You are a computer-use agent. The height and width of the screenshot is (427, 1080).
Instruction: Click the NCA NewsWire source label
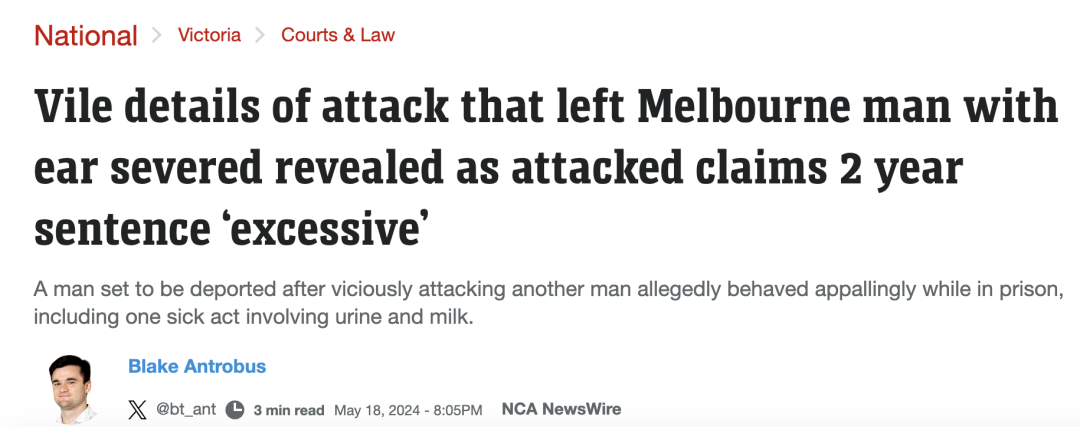pyautogui.click(x=561, y=409)
